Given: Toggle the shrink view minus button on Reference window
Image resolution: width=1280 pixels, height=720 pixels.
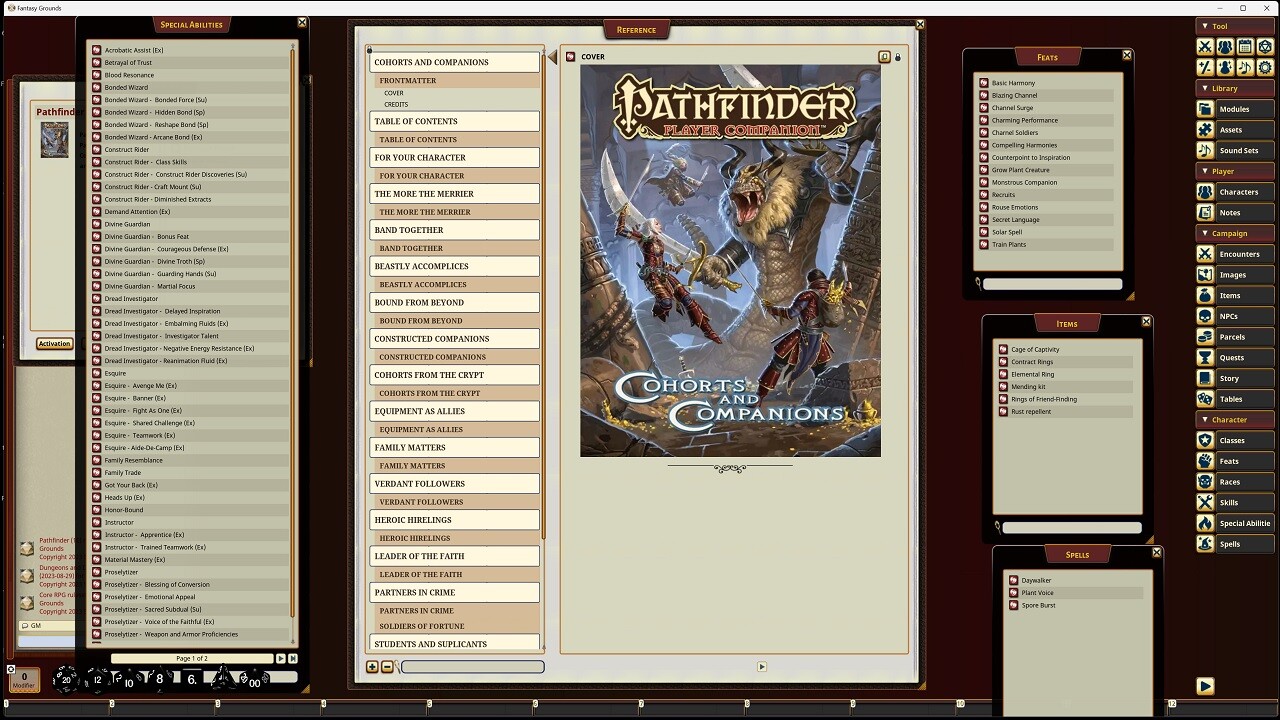Looking at the screenshot, I should tap(388, 666).
